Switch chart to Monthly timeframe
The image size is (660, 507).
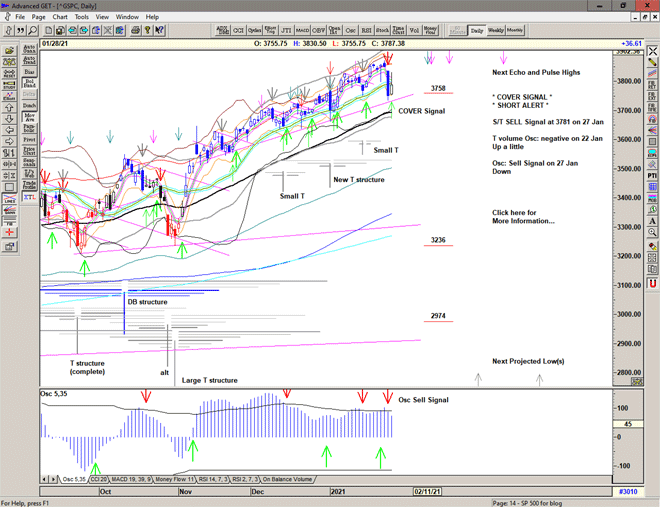click(515, 30)
